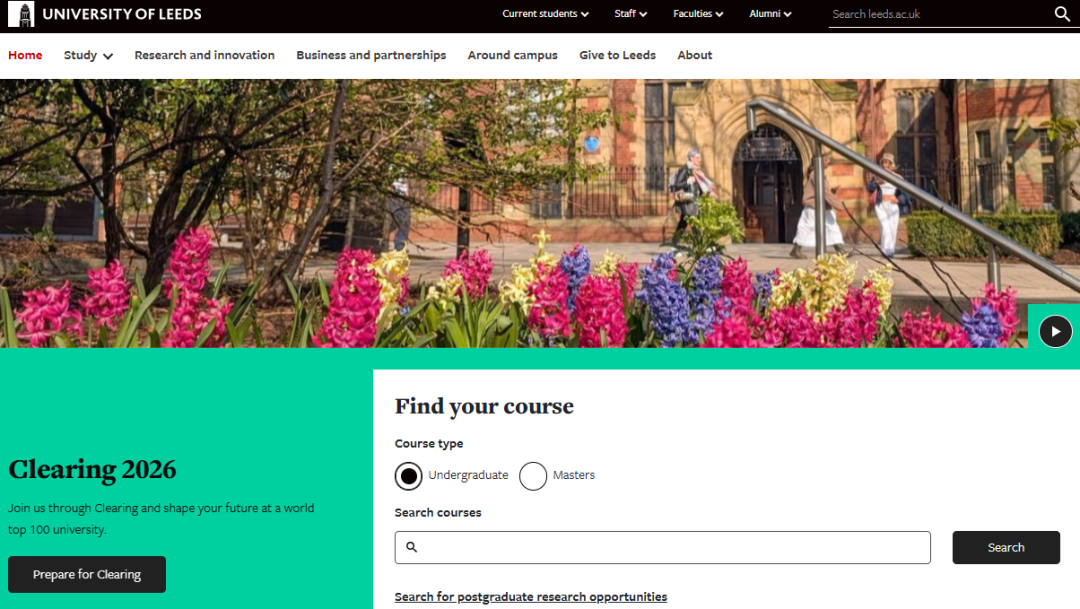This screenshot has width=1080, height=609.
Task: Expand the Current students dropdown
Action: click(x=545, y=14)
